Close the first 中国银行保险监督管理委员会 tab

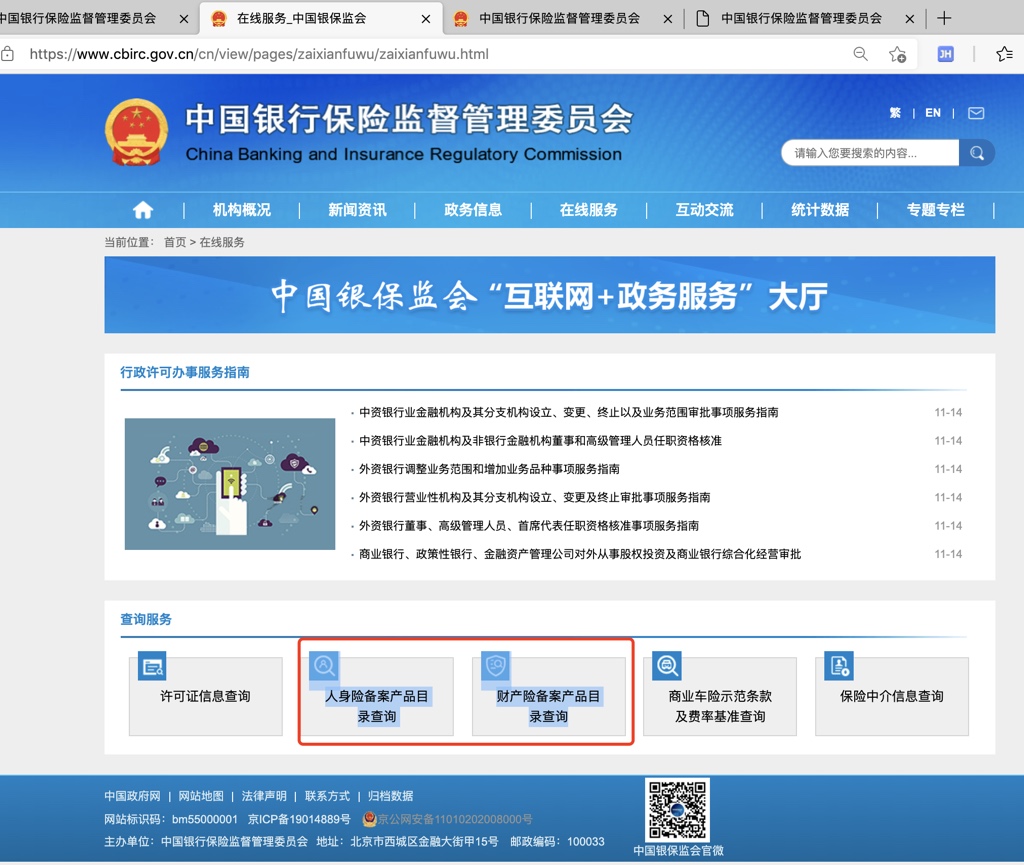click(184, 19)
